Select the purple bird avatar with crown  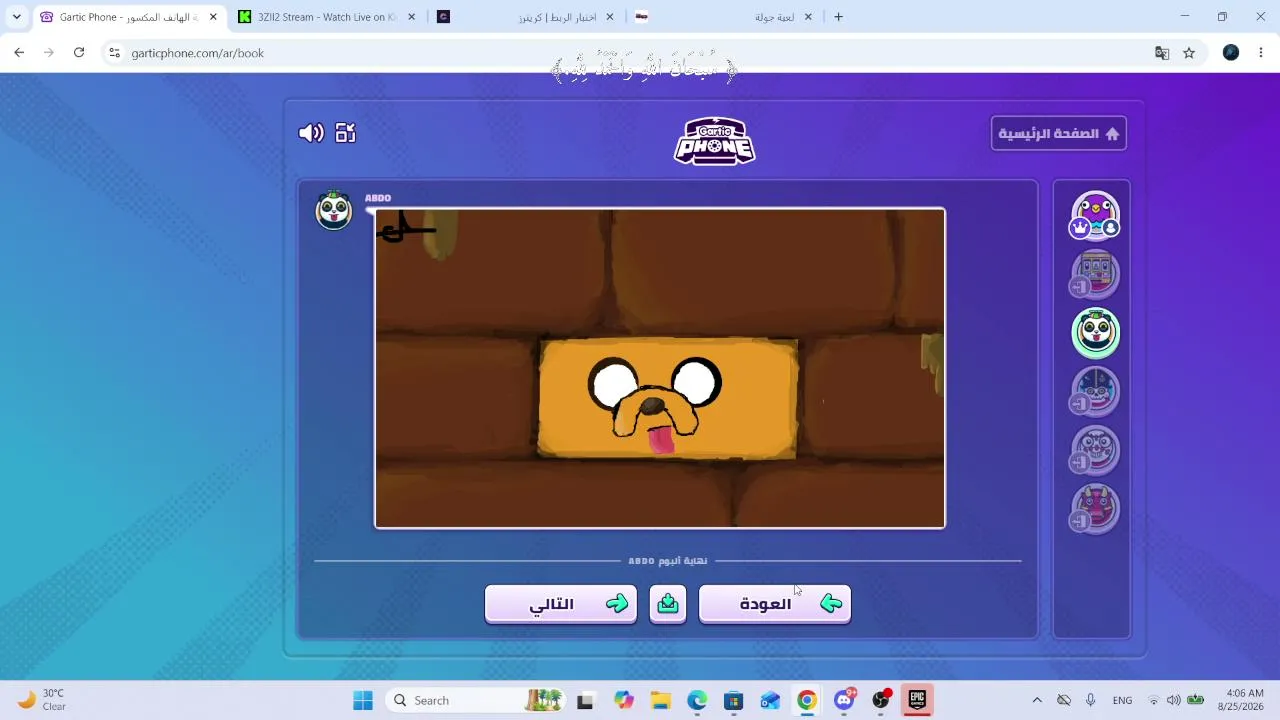coord(1095,216)
